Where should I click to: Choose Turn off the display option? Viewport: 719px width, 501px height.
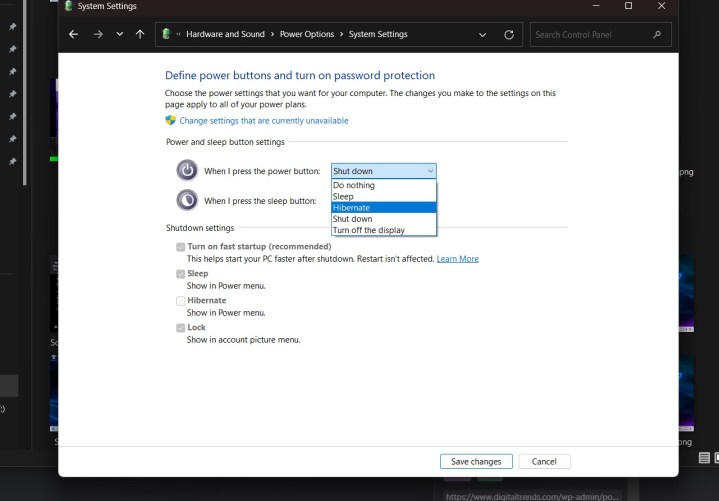pos(384,230)
